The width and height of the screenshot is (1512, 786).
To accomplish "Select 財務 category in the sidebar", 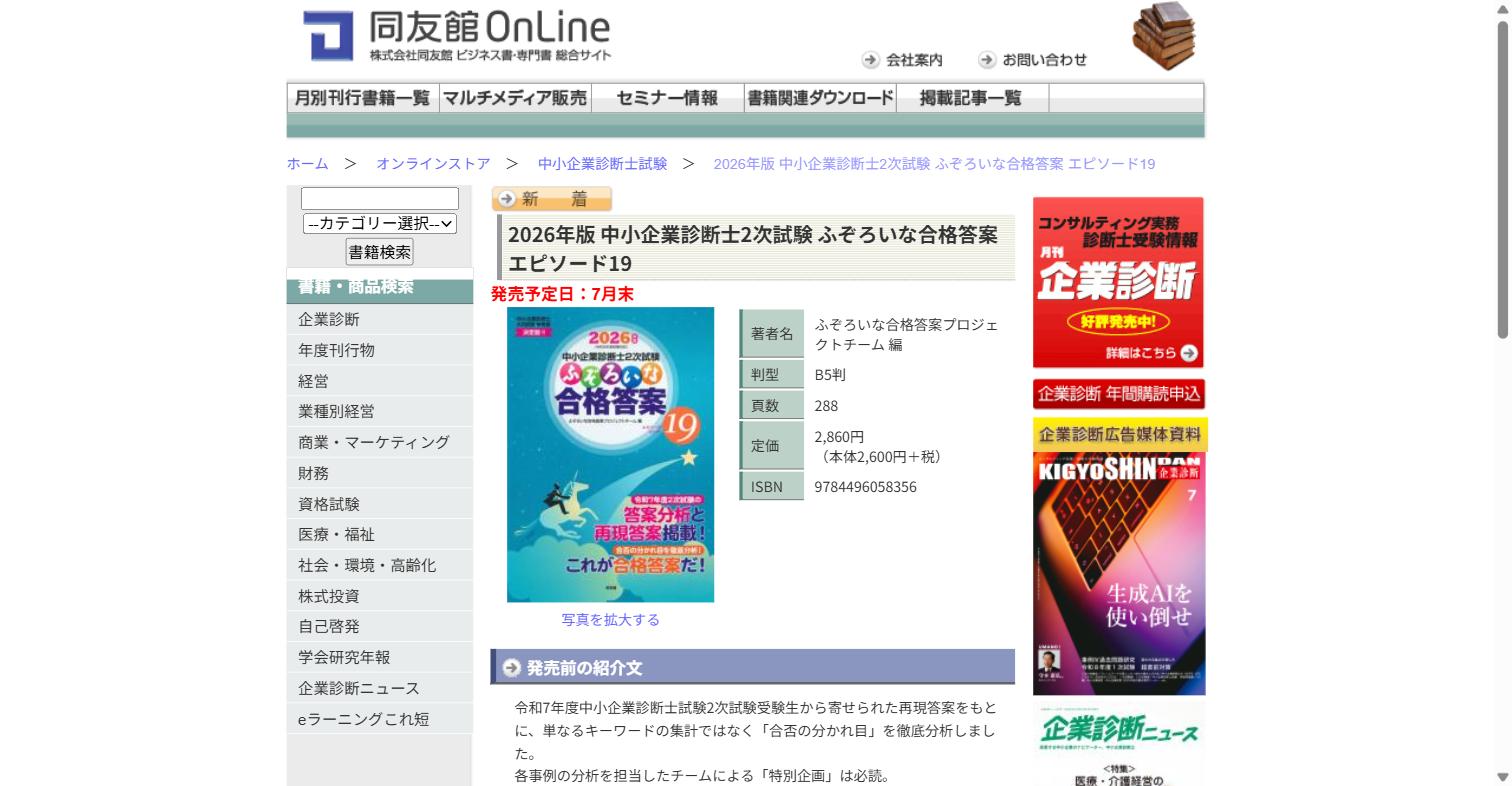I will [x=380, y=473].
